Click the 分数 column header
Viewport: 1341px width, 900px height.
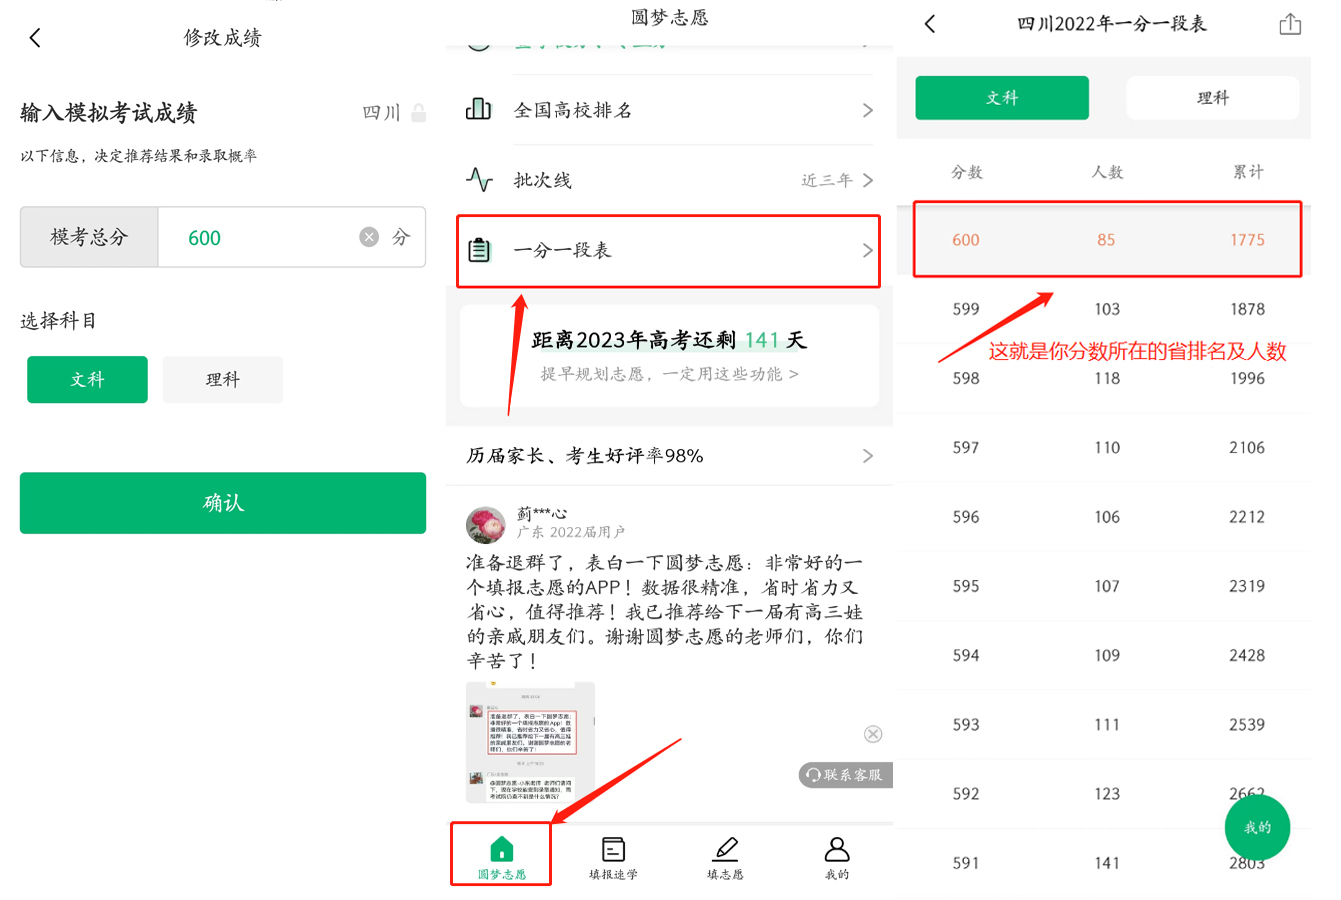click(966, 172)
